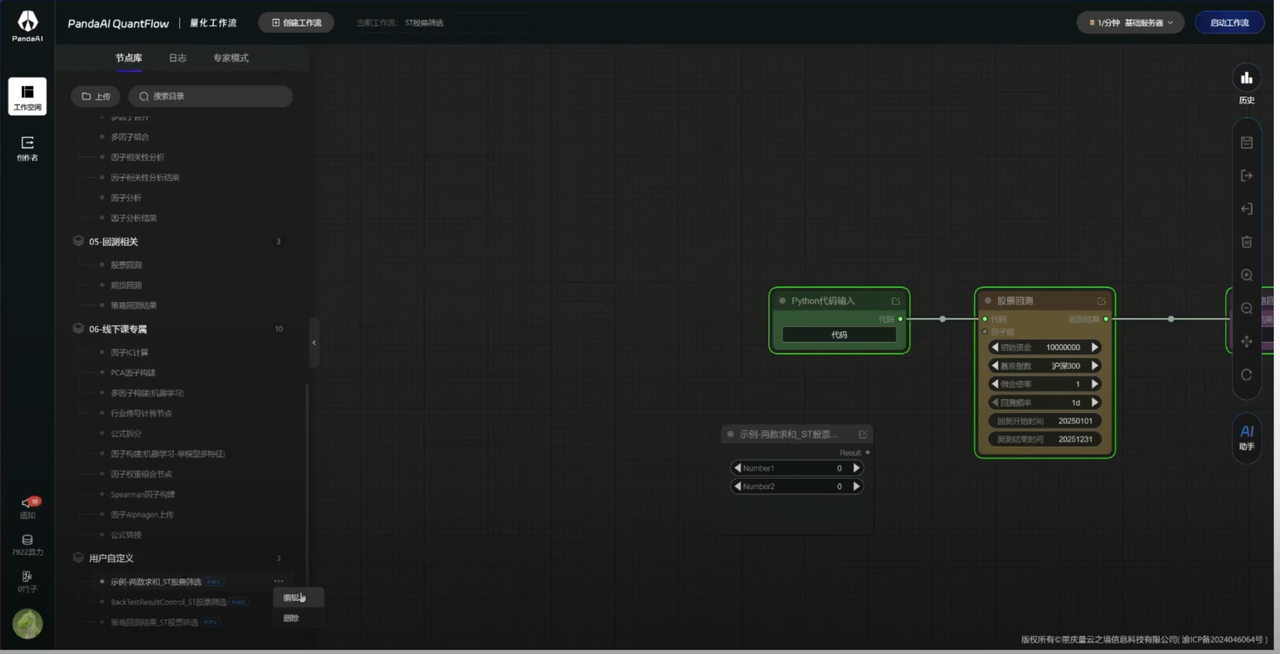Image resolution: width=1280 pixels, height=654 pixels.
Task: Select 删除 in the context menu
Action: pyautogui.click(x=291, y=618)
